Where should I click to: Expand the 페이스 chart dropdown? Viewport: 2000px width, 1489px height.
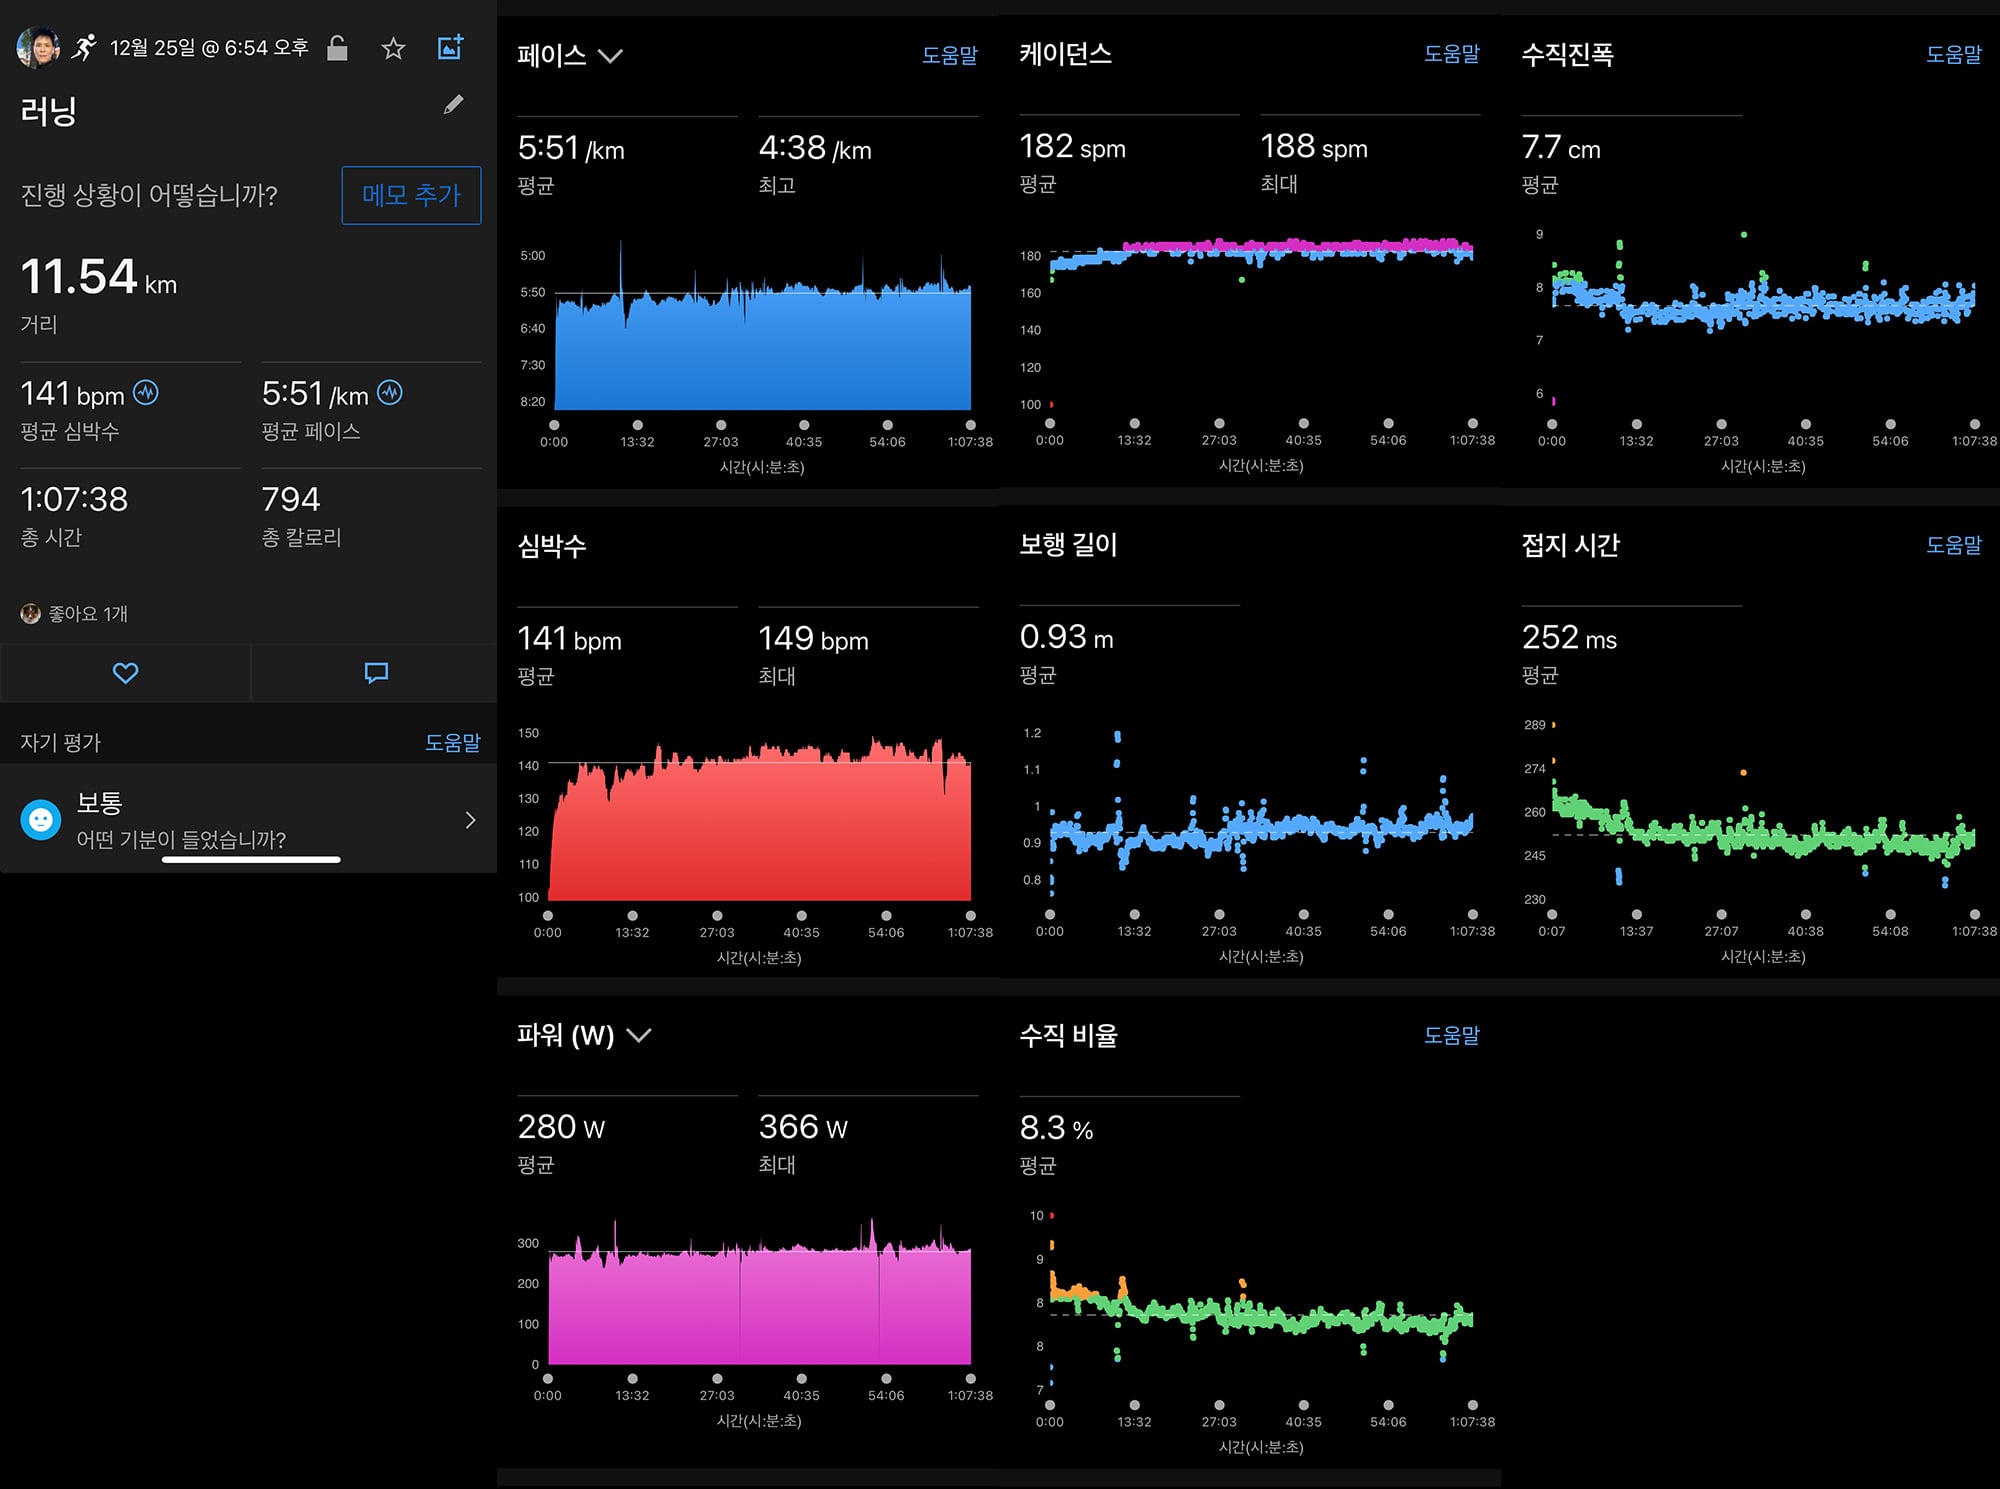click(x=610, y=56)
